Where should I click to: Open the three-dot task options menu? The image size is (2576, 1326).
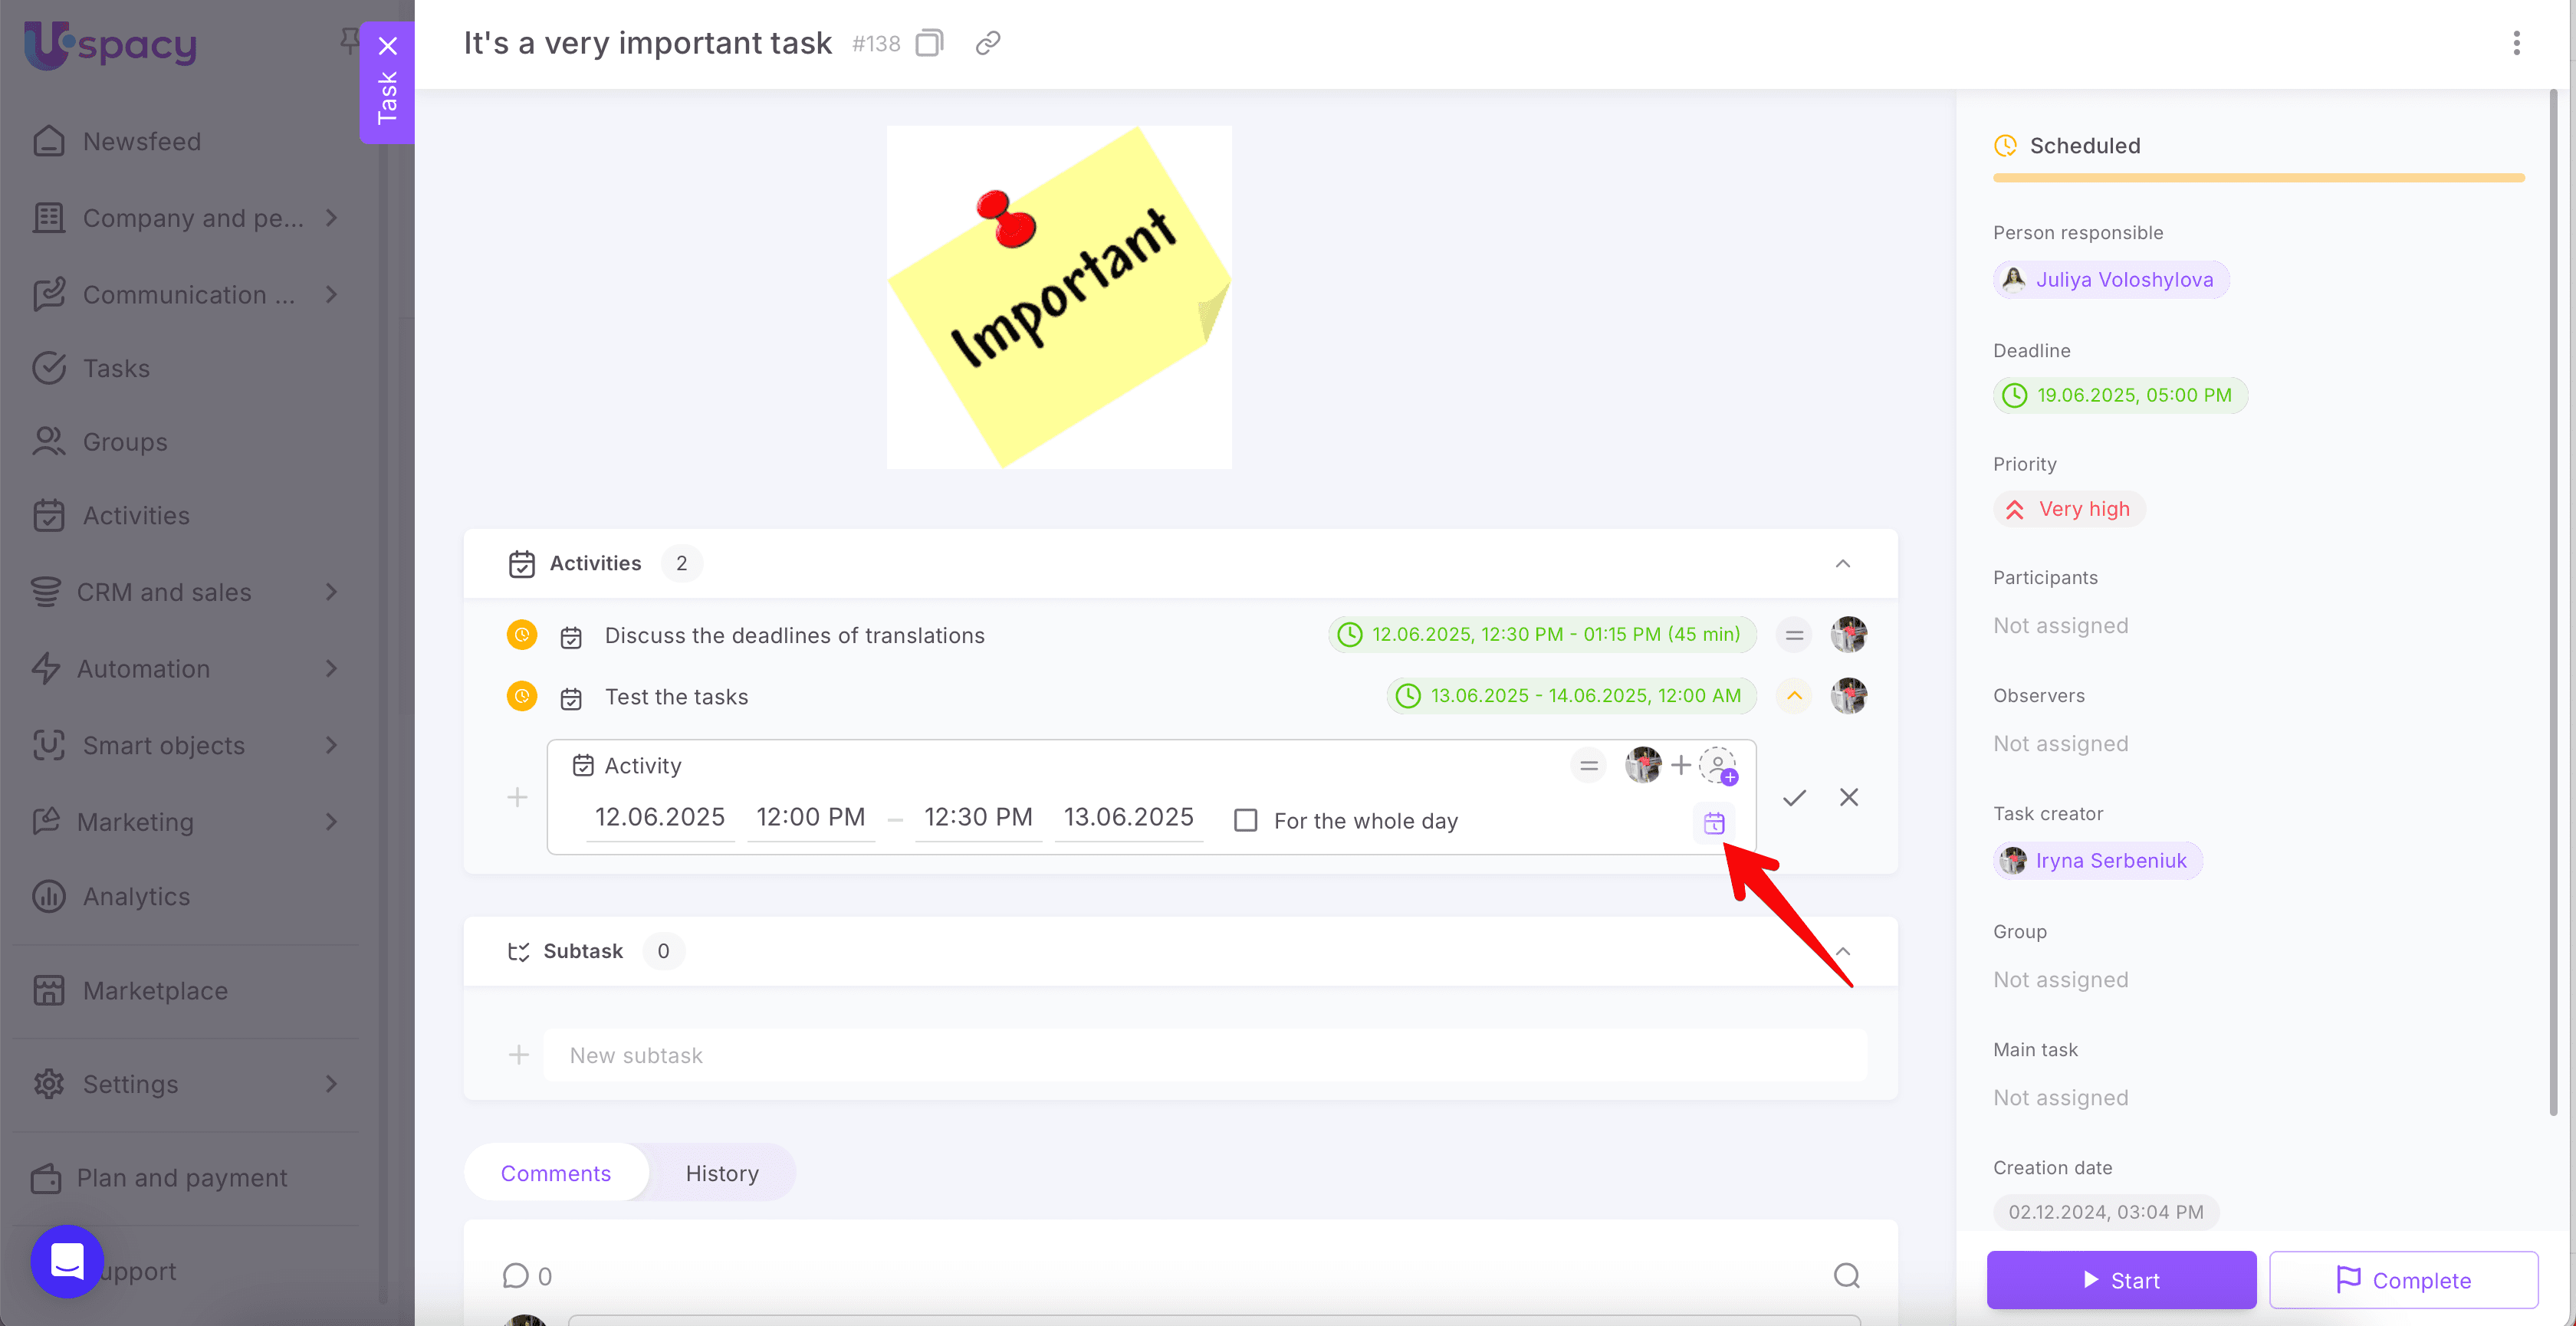[2516, 43]
